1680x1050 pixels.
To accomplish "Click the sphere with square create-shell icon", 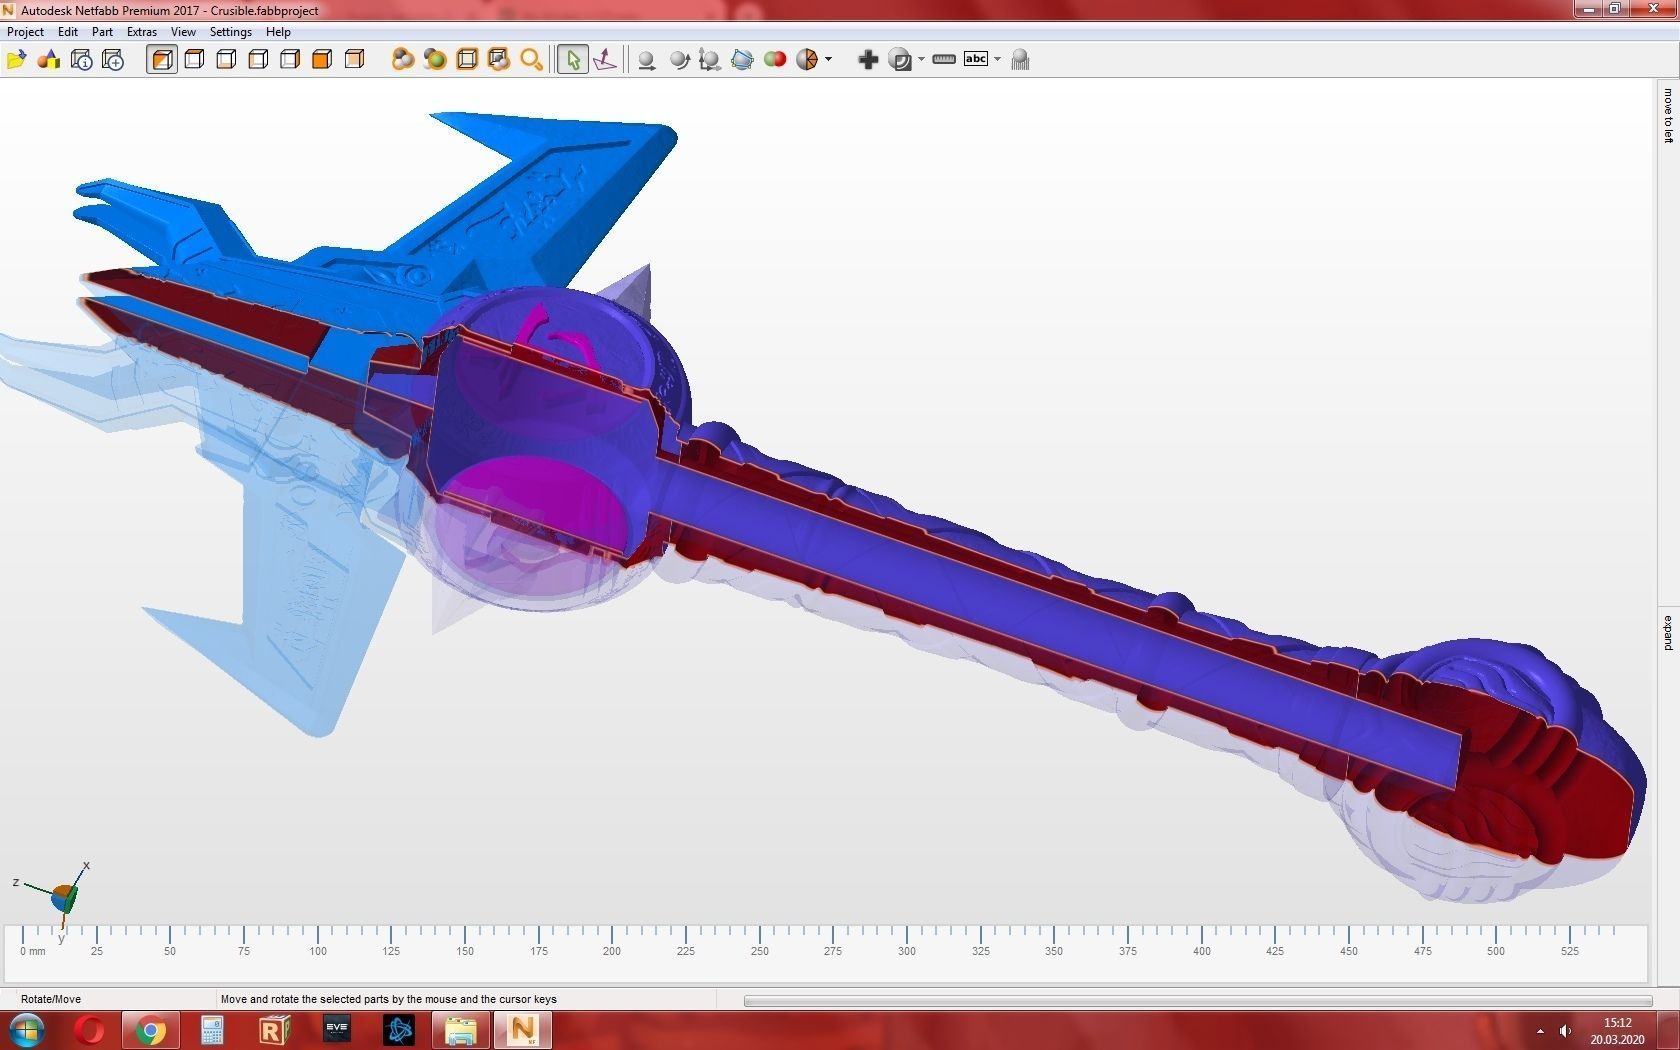I will pyautogui.click(x=900, y=60).
